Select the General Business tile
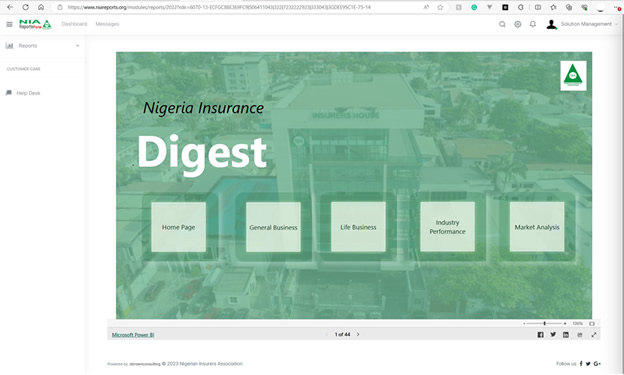Image resolution: width=624 pixels, height=375 pixels. (x=273, y=227)
